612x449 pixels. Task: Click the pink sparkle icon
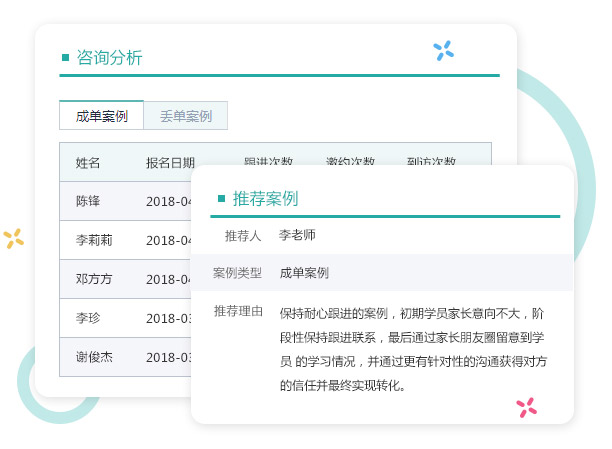click(526, 407)
